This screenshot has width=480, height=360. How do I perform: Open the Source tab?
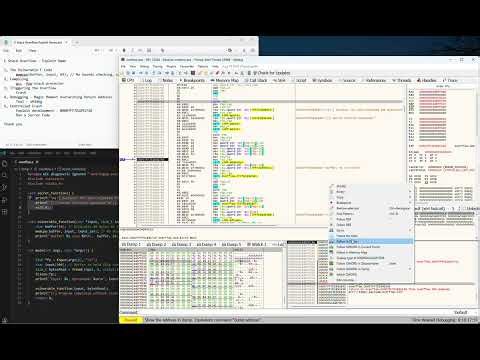[x=347, y=80]
